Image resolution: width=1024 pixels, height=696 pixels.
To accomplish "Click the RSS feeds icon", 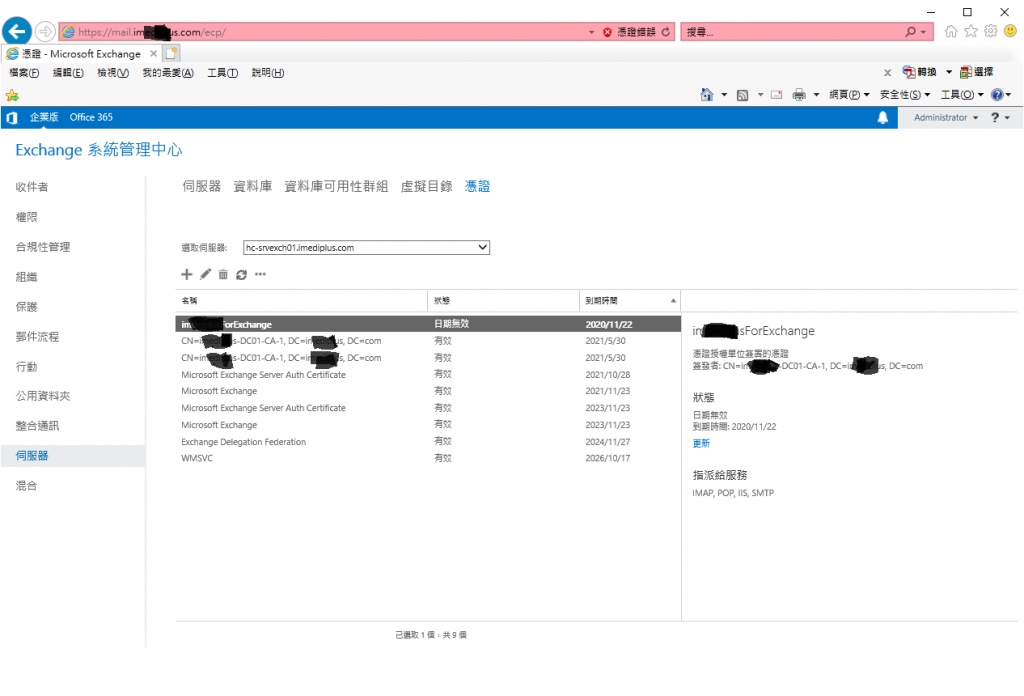I will [743, 95].
